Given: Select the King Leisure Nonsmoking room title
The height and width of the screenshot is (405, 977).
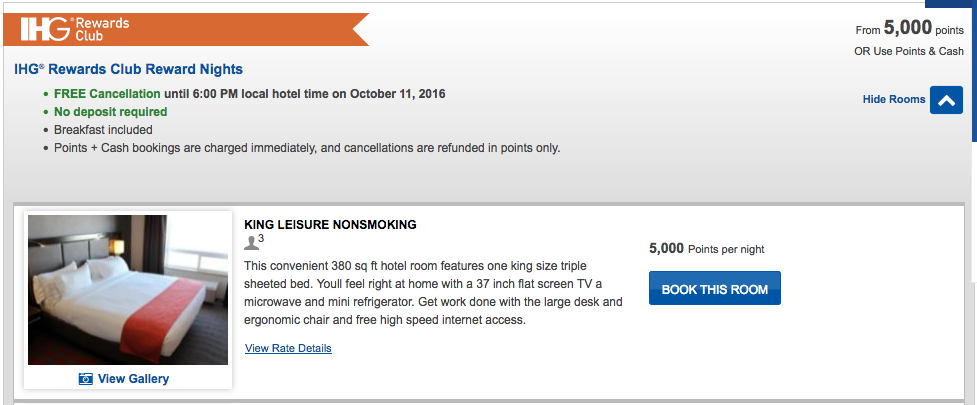Looking at the screenshot, I should pos(330,225).
